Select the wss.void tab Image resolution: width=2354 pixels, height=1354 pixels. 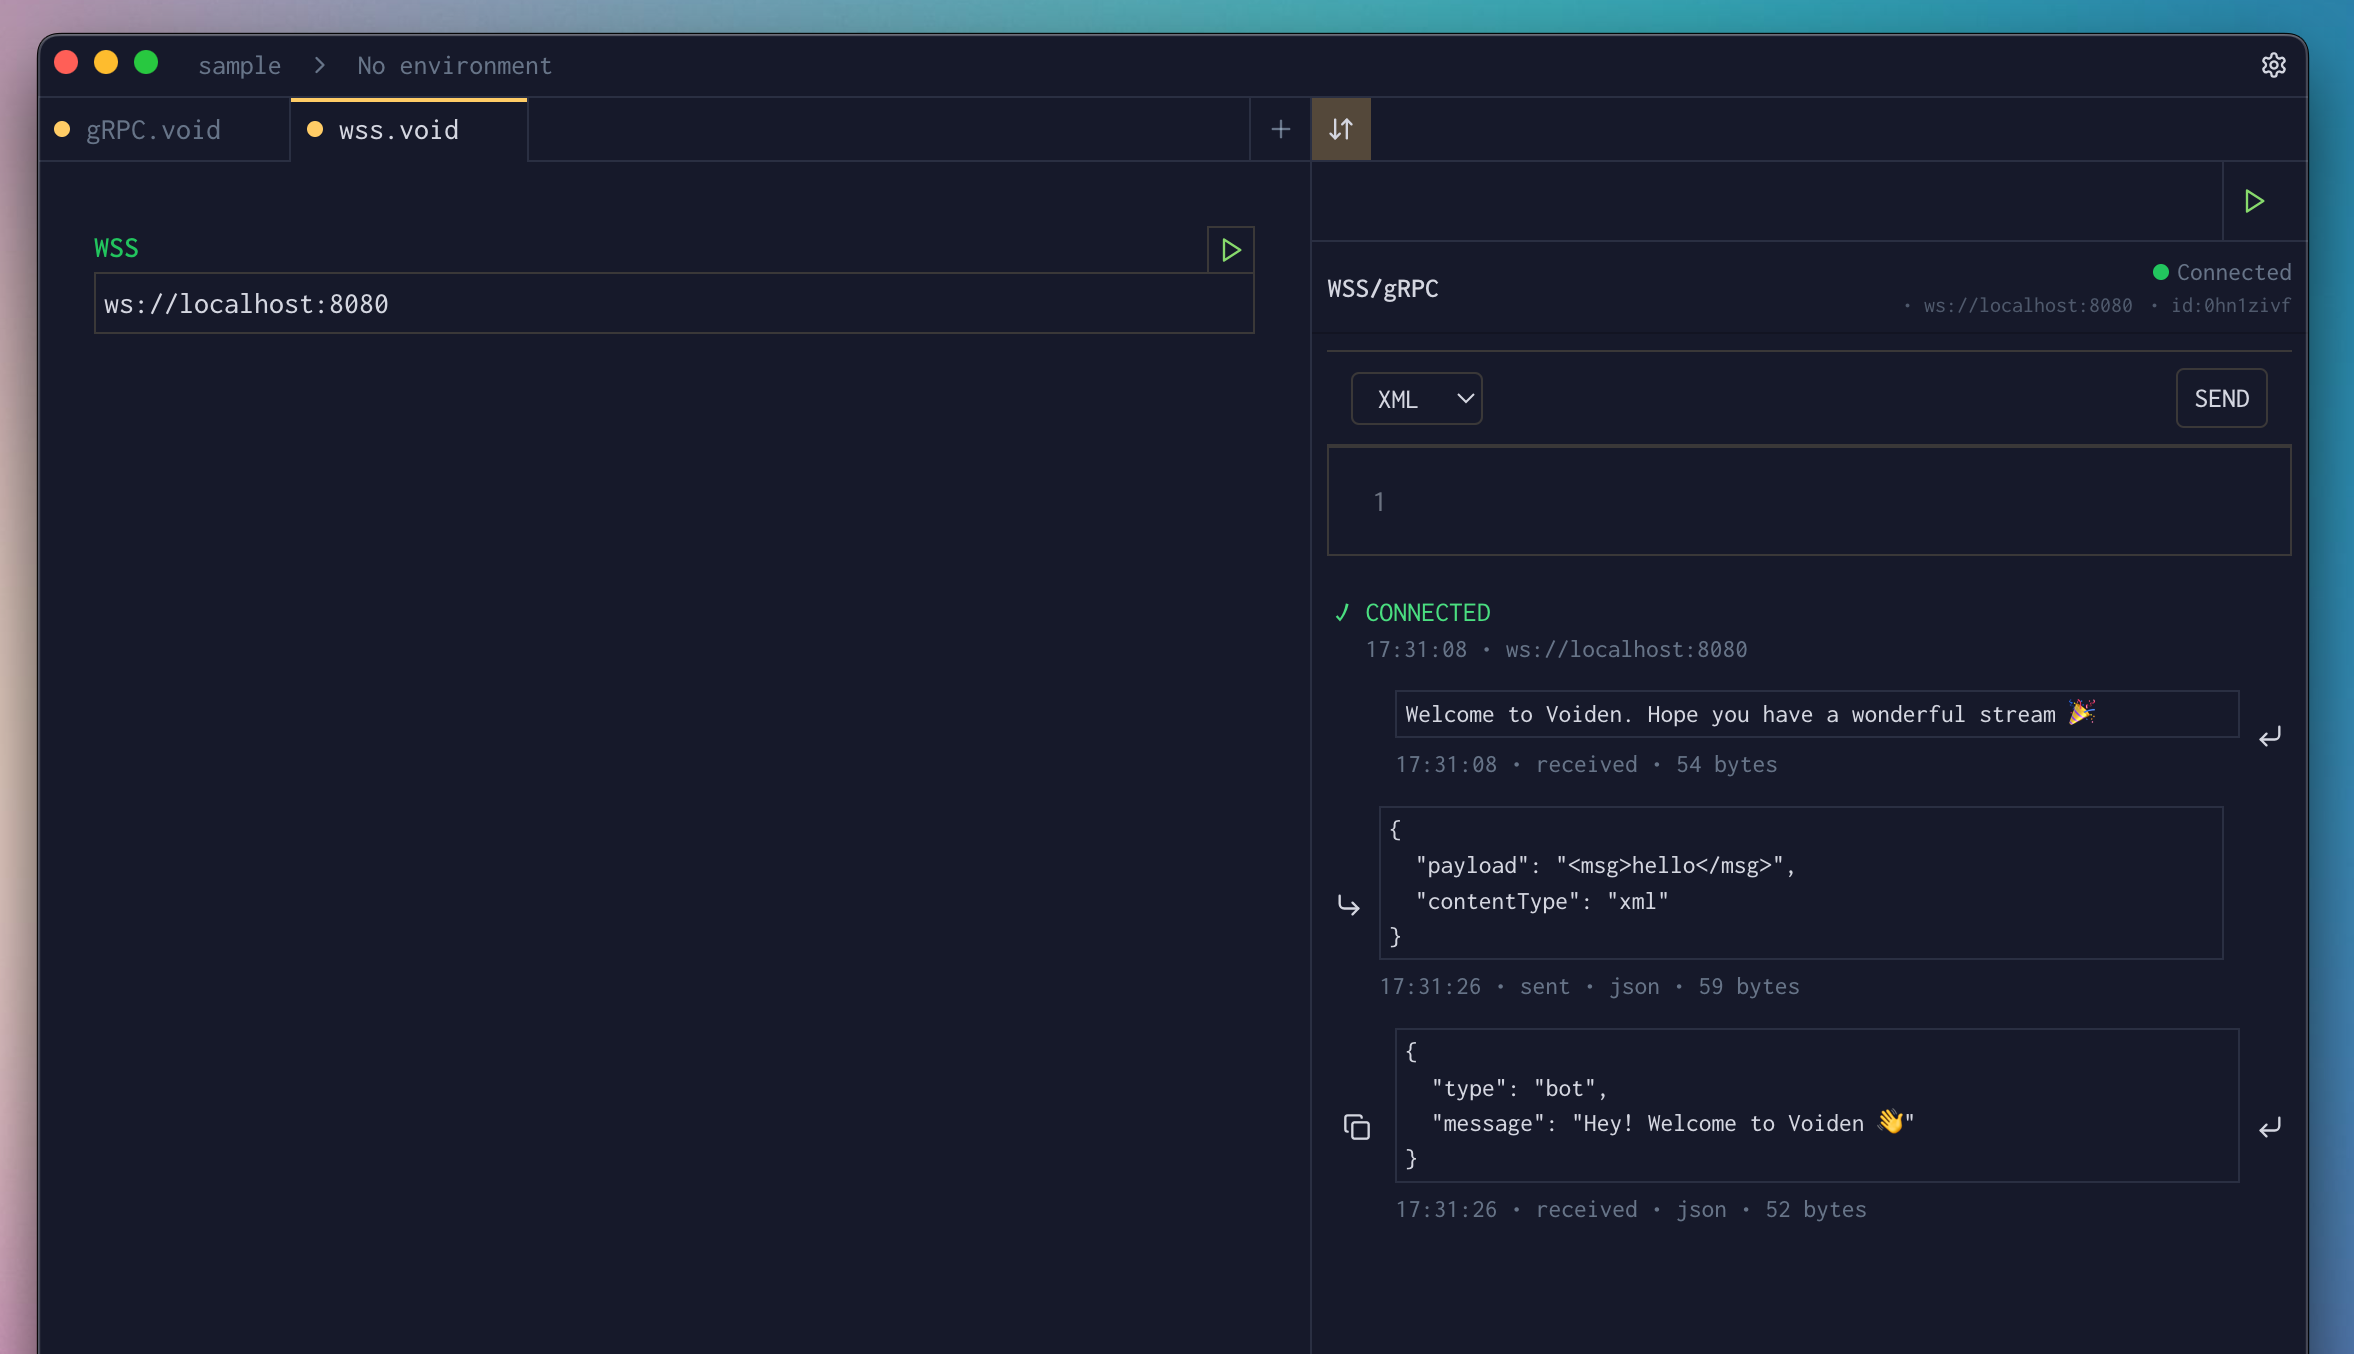[x=397, y=129]
